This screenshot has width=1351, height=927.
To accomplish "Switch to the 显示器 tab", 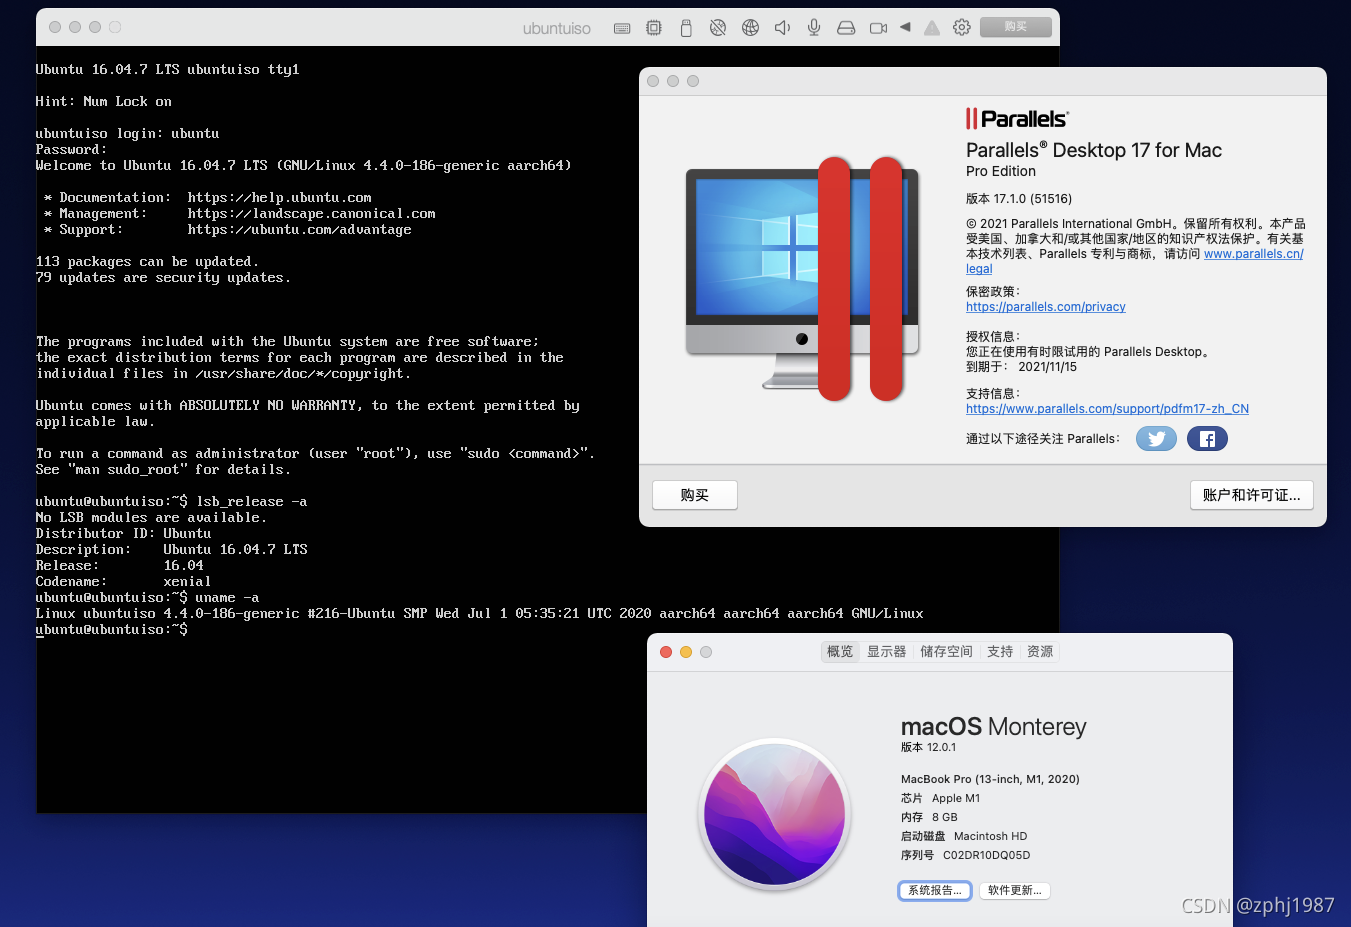I will 886,652.
